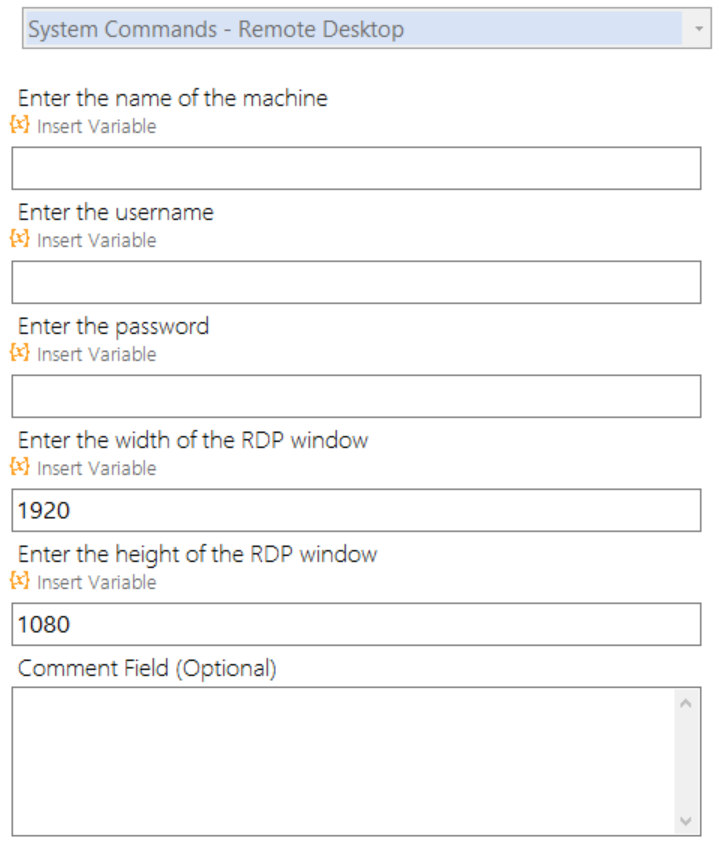This screenshot has height=846, width=718.
Task: Click the variable icon under machine name
Action: click(20, 125)
